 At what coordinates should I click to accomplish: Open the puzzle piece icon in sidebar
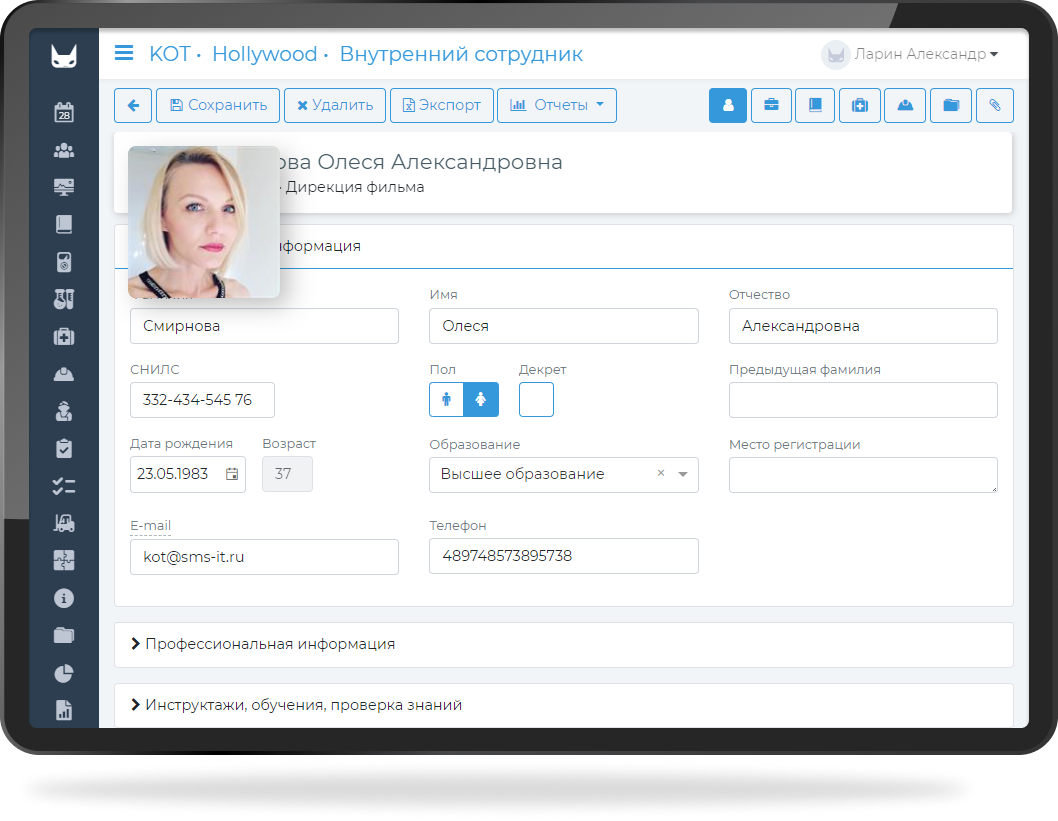[64, 561]
